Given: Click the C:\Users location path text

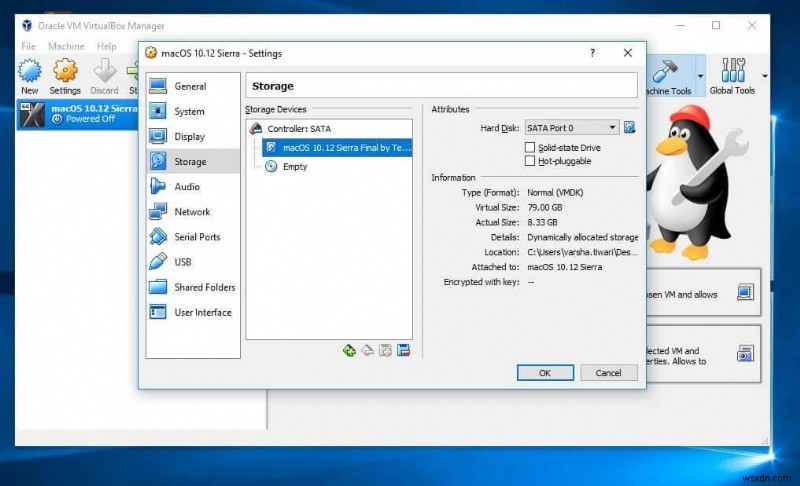Looking at the screenshot, I should pyautogui.click(x=582, y=252).
